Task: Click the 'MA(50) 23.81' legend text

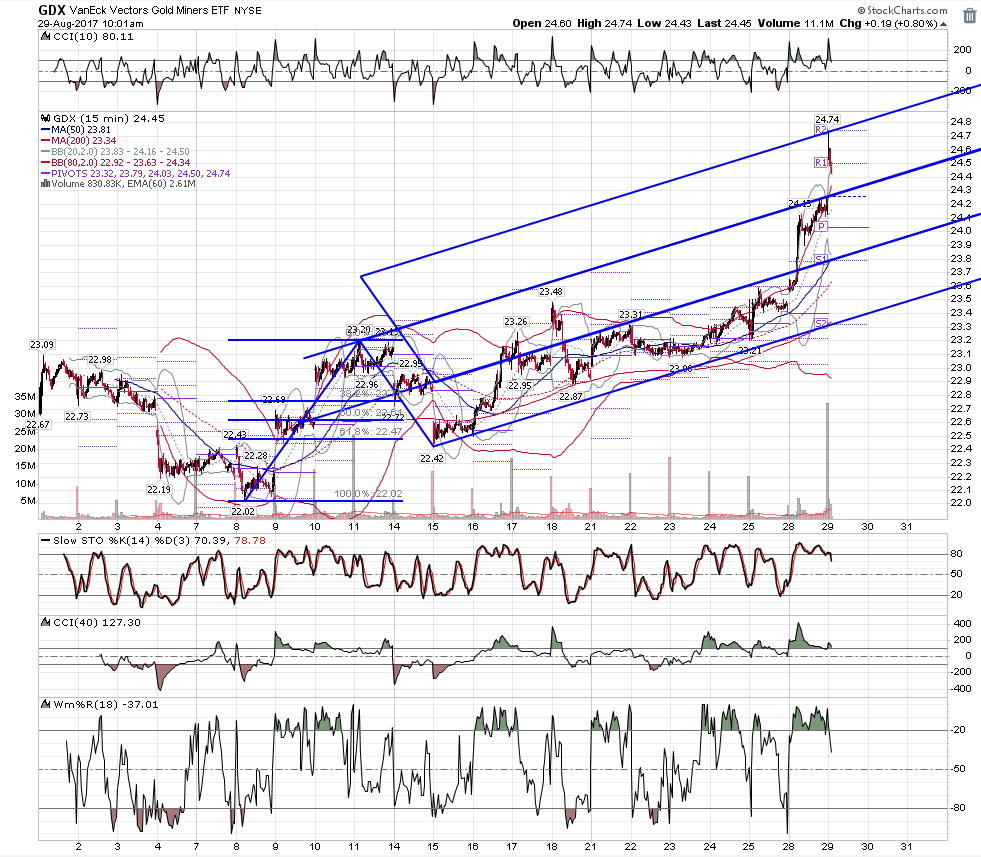Action: point(81,130)
